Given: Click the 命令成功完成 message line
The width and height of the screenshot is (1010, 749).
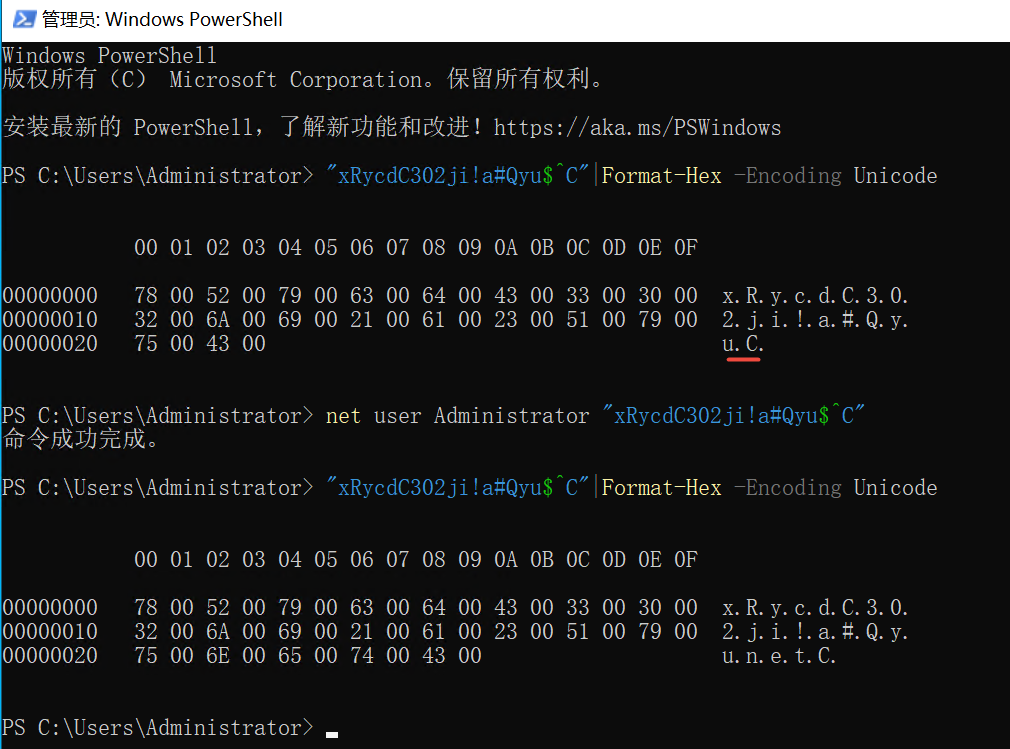Looking at the screenshot, I should point(81,439).
